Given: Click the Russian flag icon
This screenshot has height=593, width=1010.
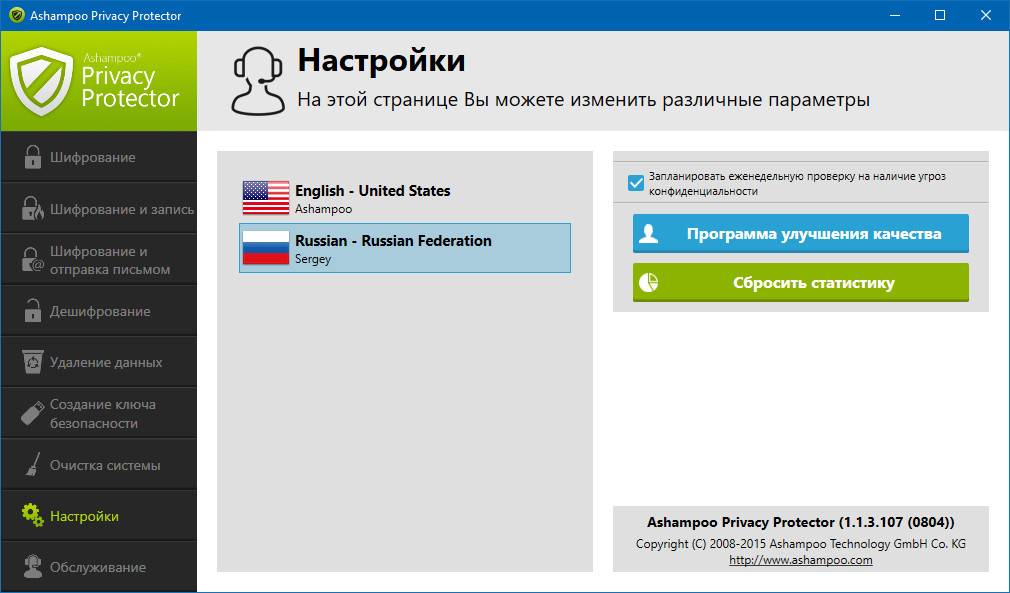Looking at the screenshot, I should pos(266,248).
